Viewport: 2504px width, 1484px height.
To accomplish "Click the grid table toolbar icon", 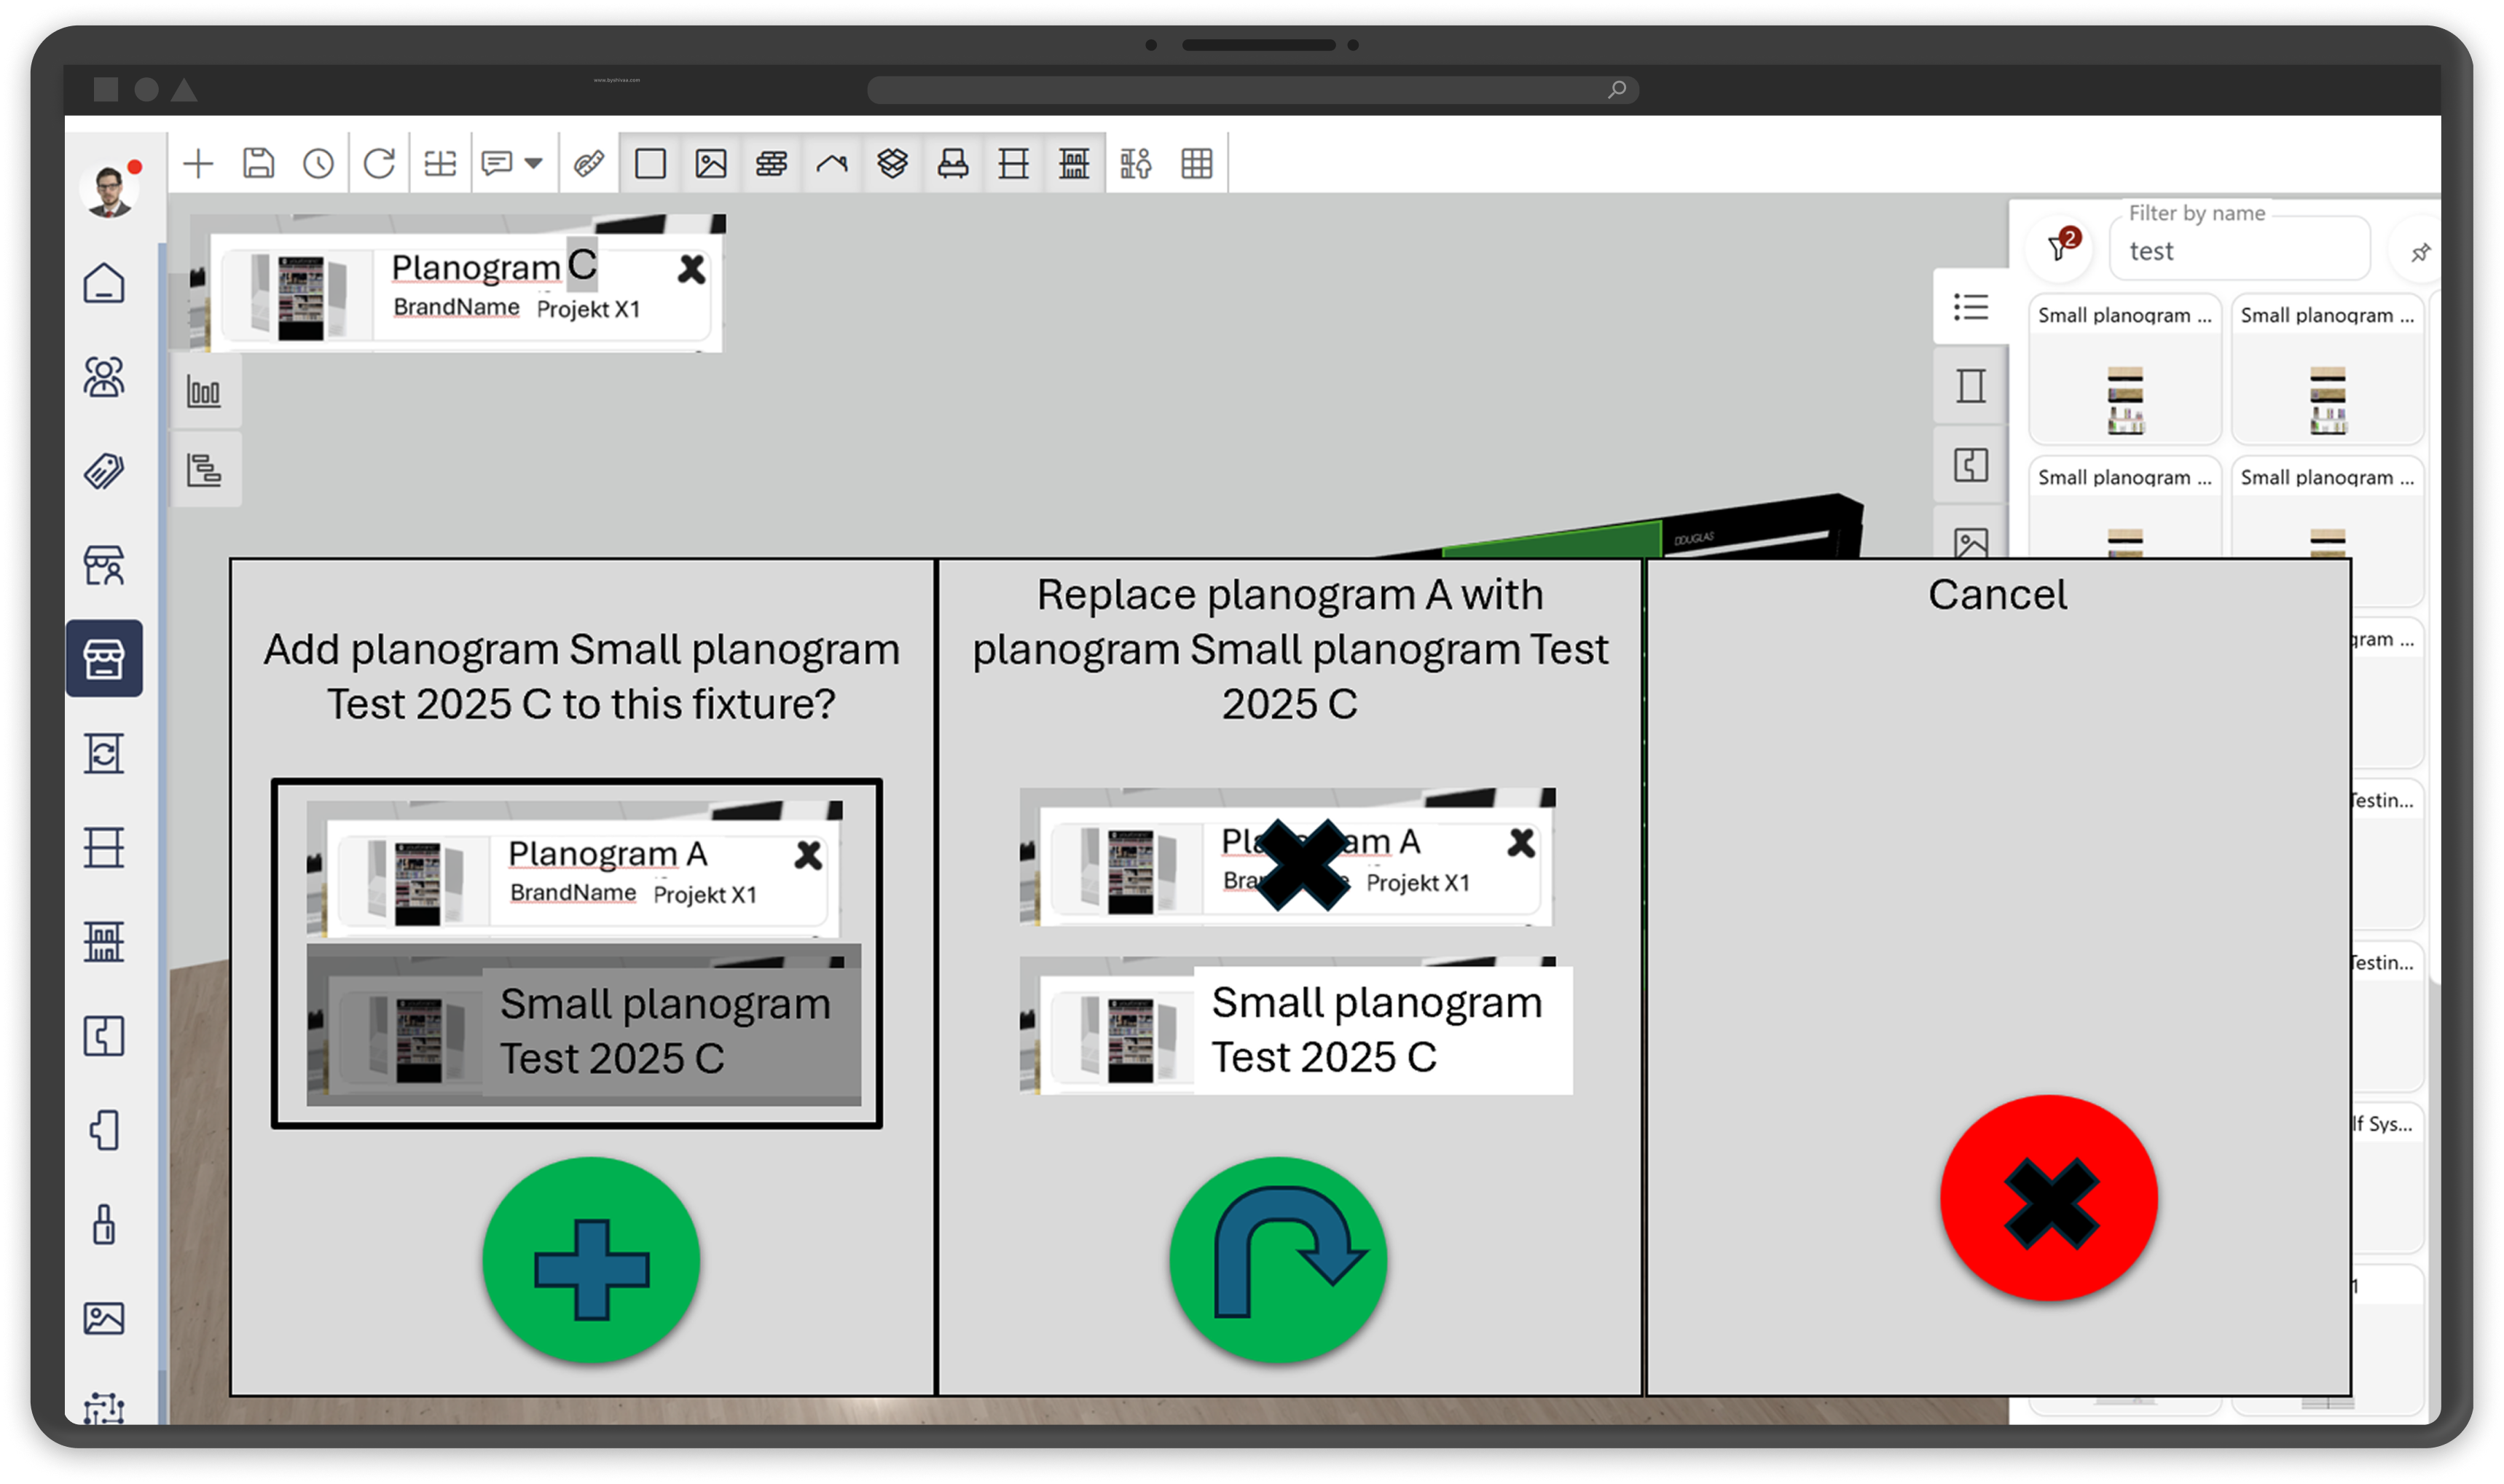I will 1196,163.
